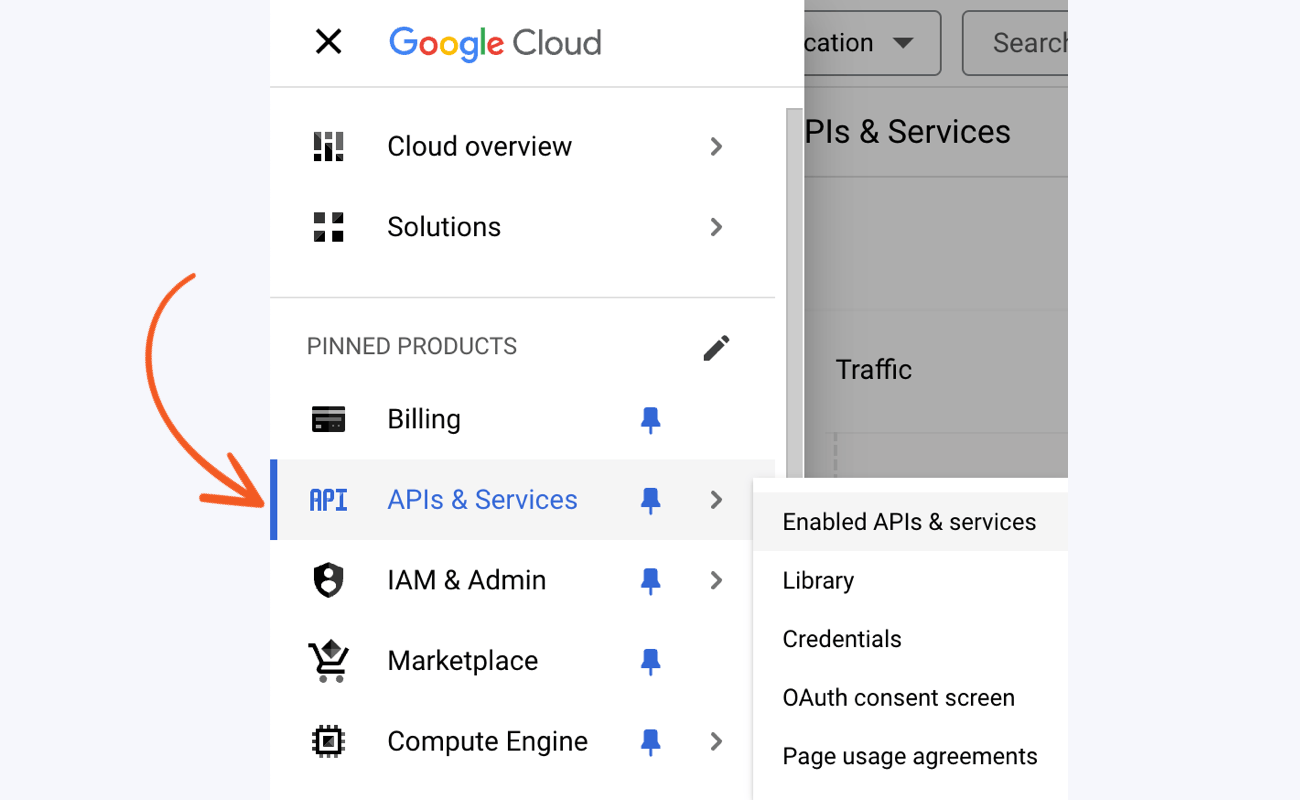1300x800 pixels.
Task: Expand Compute Engine submenu chevron
Action: click(x=716, y=741)
